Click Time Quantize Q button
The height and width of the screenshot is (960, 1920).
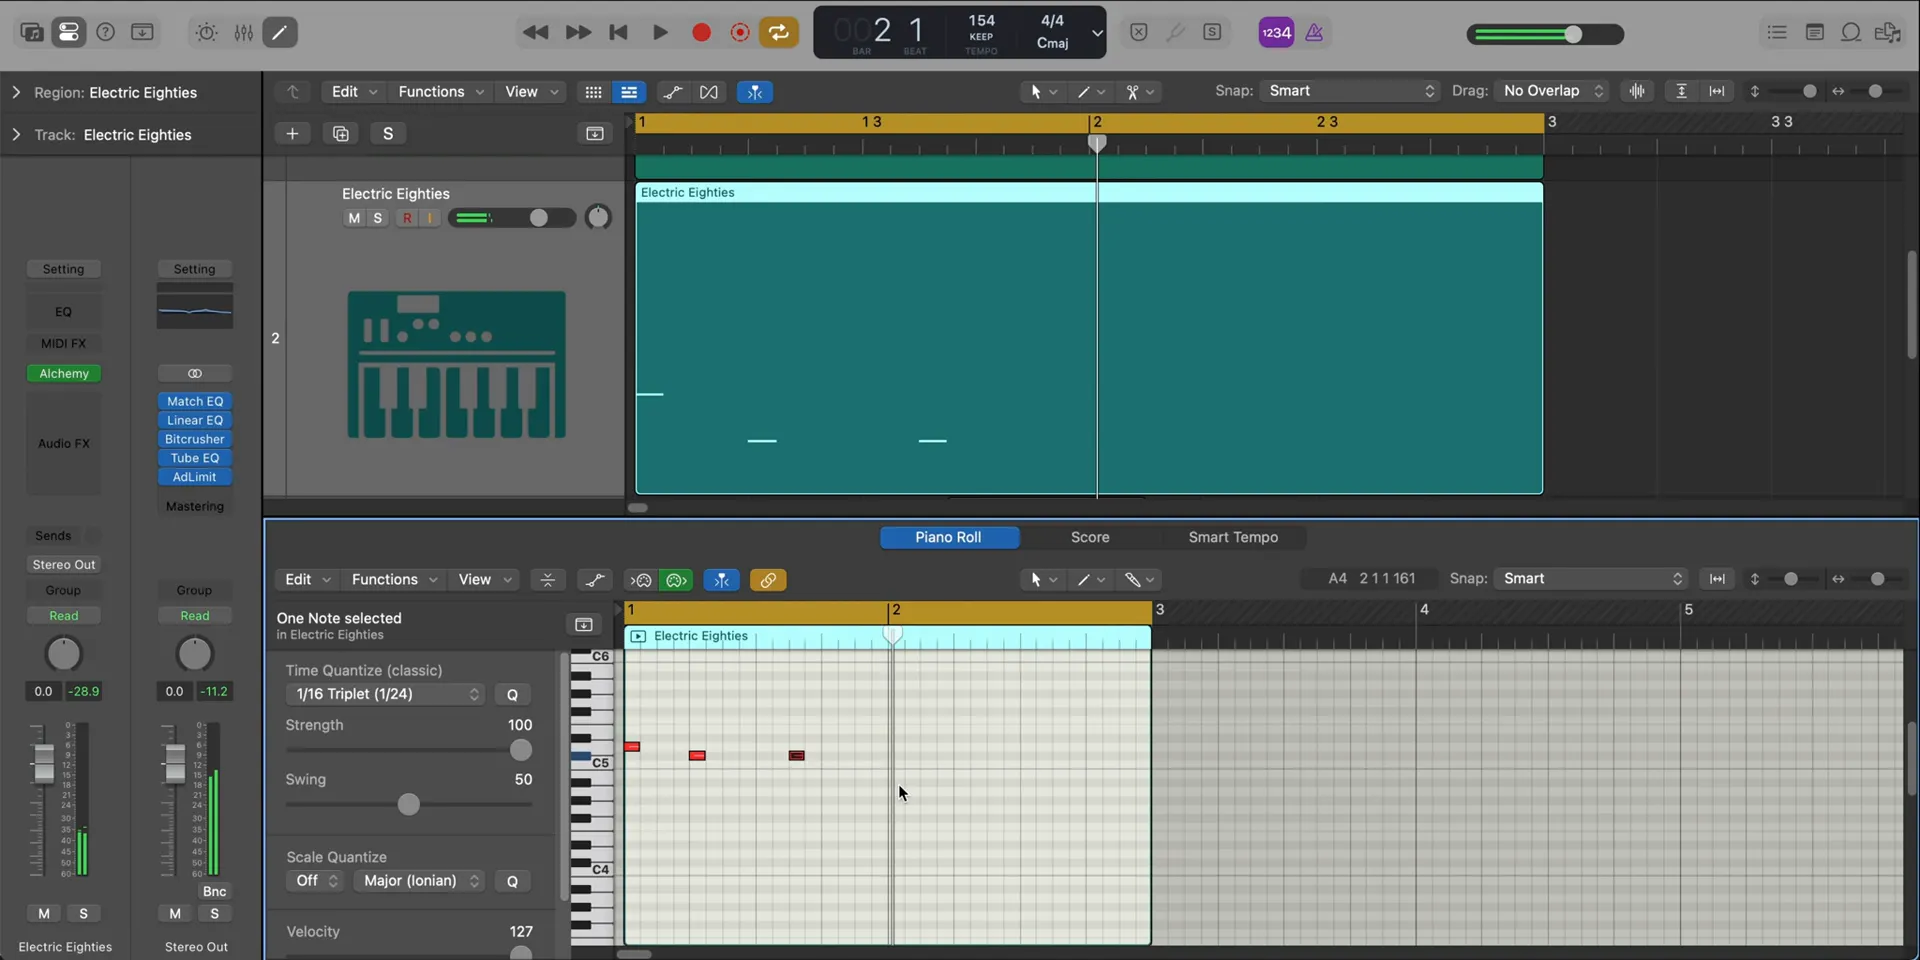(512, 694)
